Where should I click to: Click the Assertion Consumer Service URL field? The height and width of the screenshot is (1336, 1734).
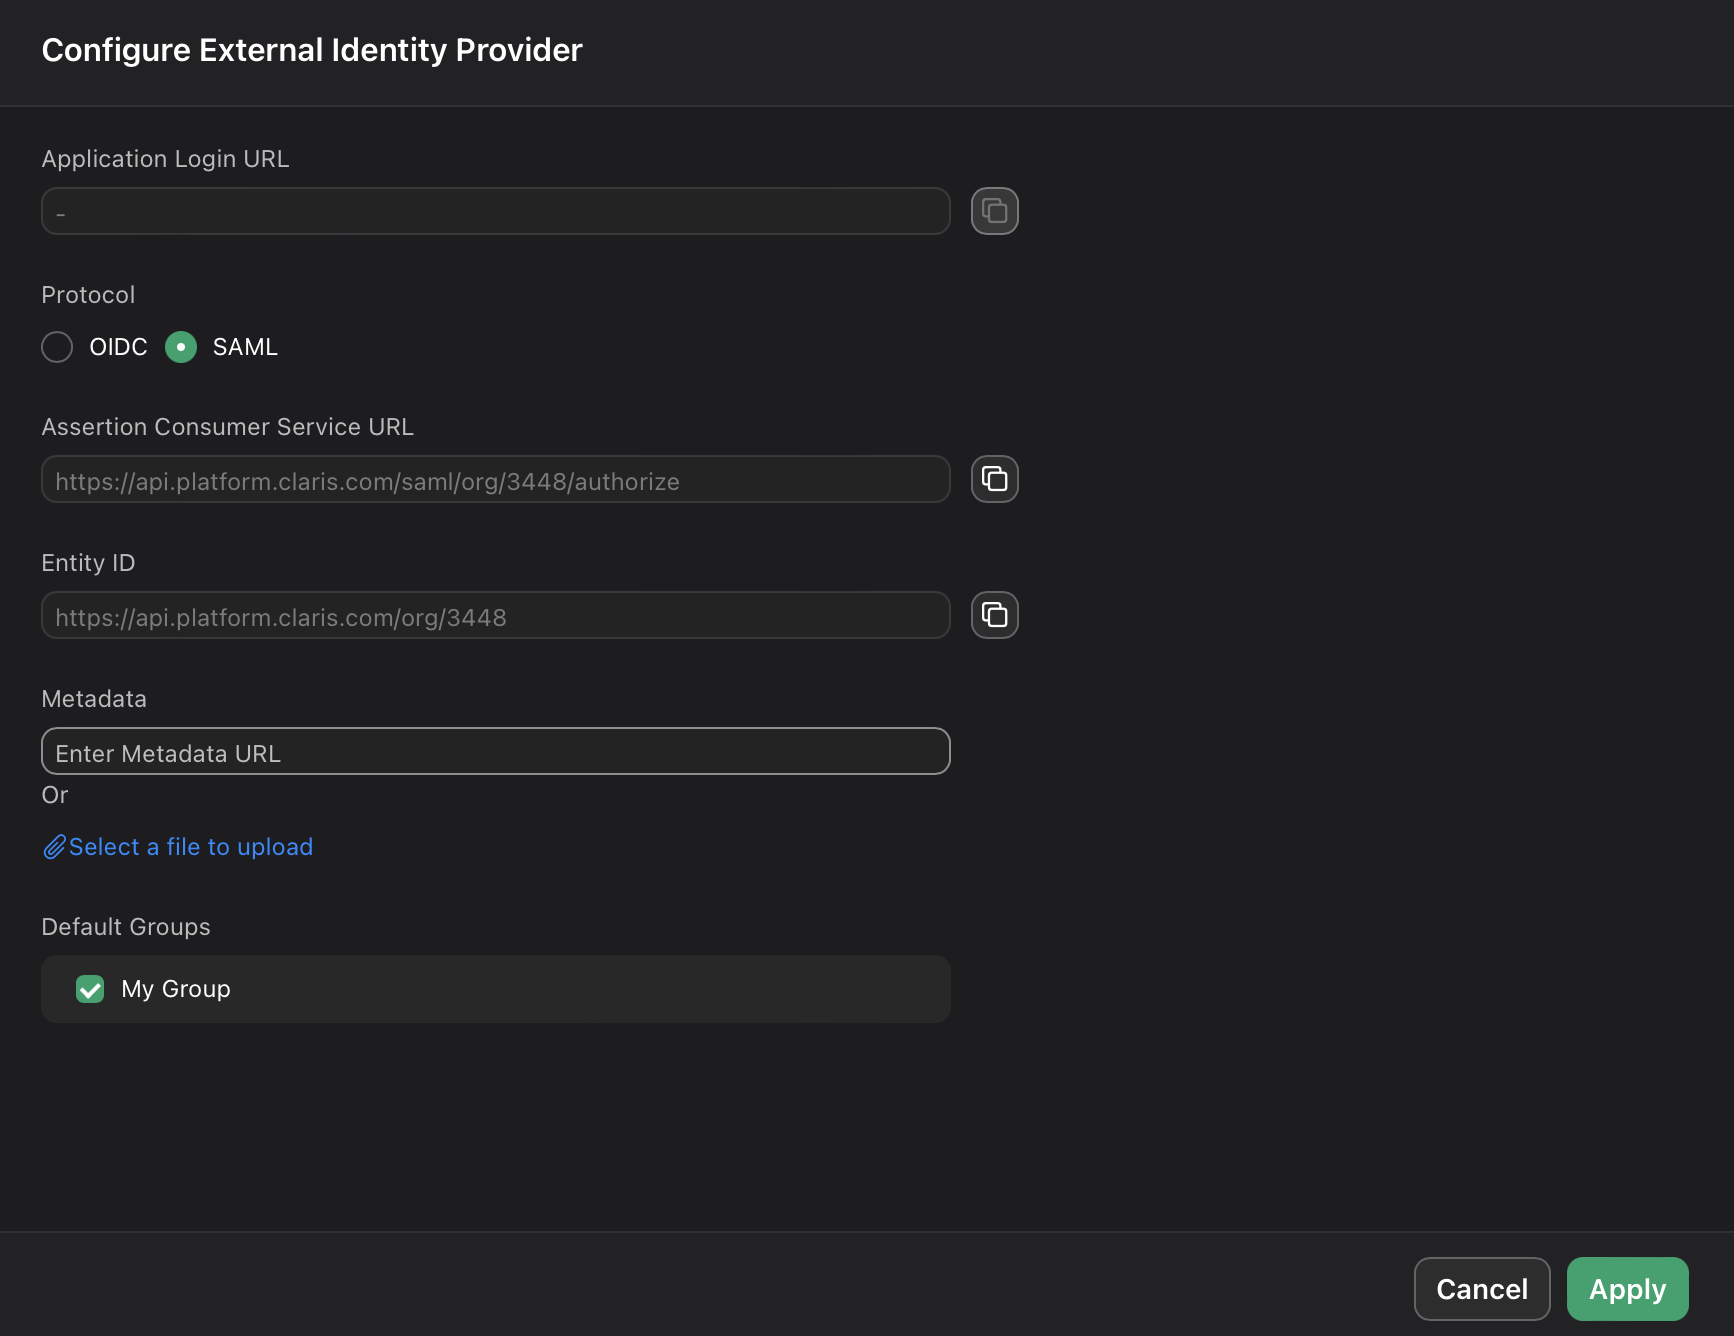495,479
